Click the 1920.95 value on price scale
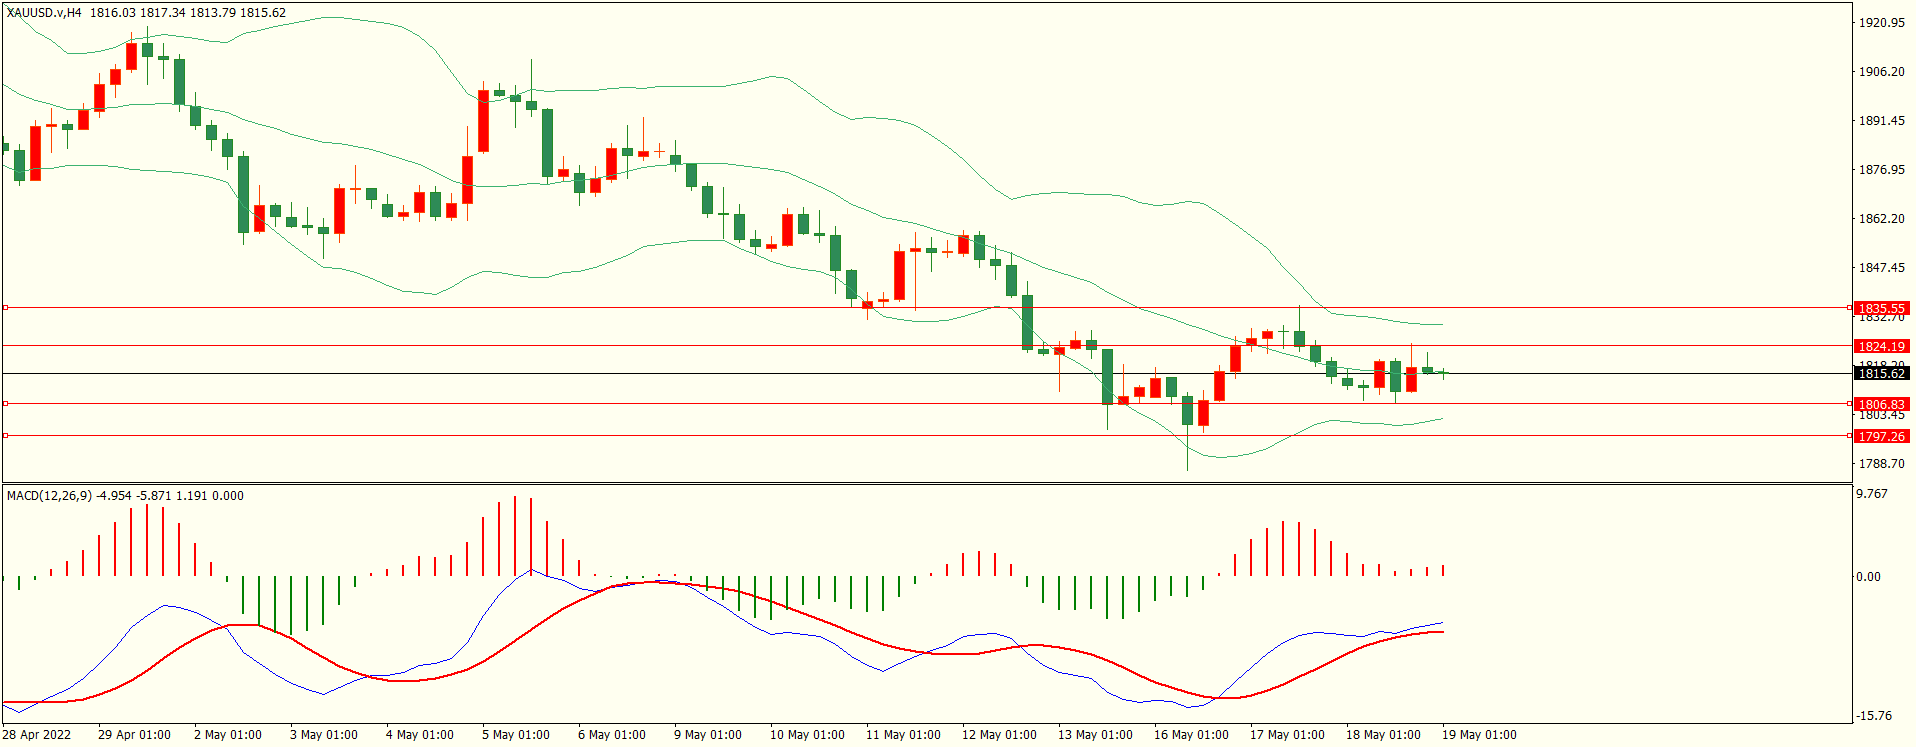This screenshot has width=1916, height=747. [x=1881, y=22]
